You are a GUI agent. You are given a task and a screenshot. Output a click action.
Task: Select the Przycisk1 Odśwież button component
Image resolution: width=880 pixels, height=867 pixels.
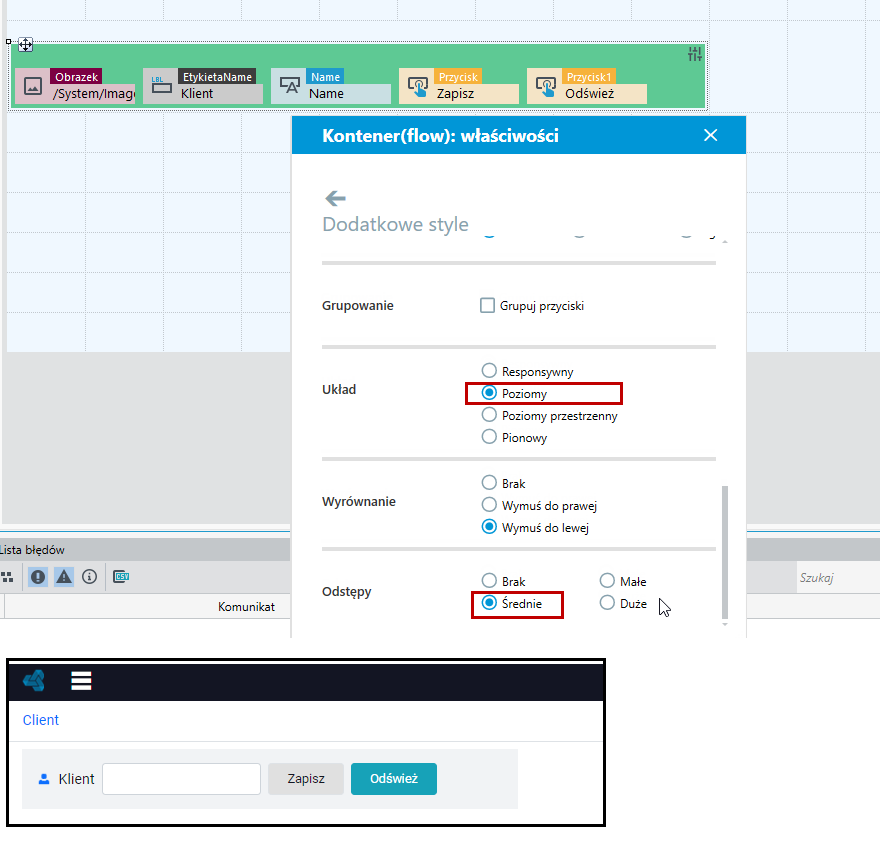click(587, 86)
